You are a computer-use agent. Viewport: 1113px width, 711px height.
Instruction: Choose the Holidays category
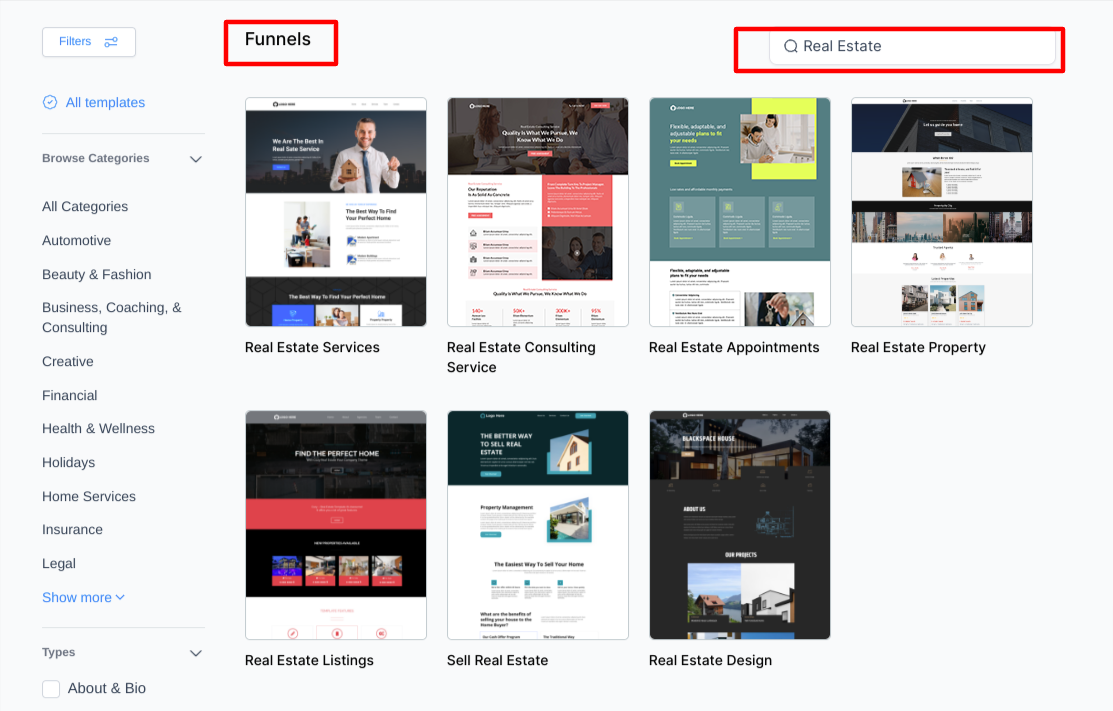pos(68,463)
